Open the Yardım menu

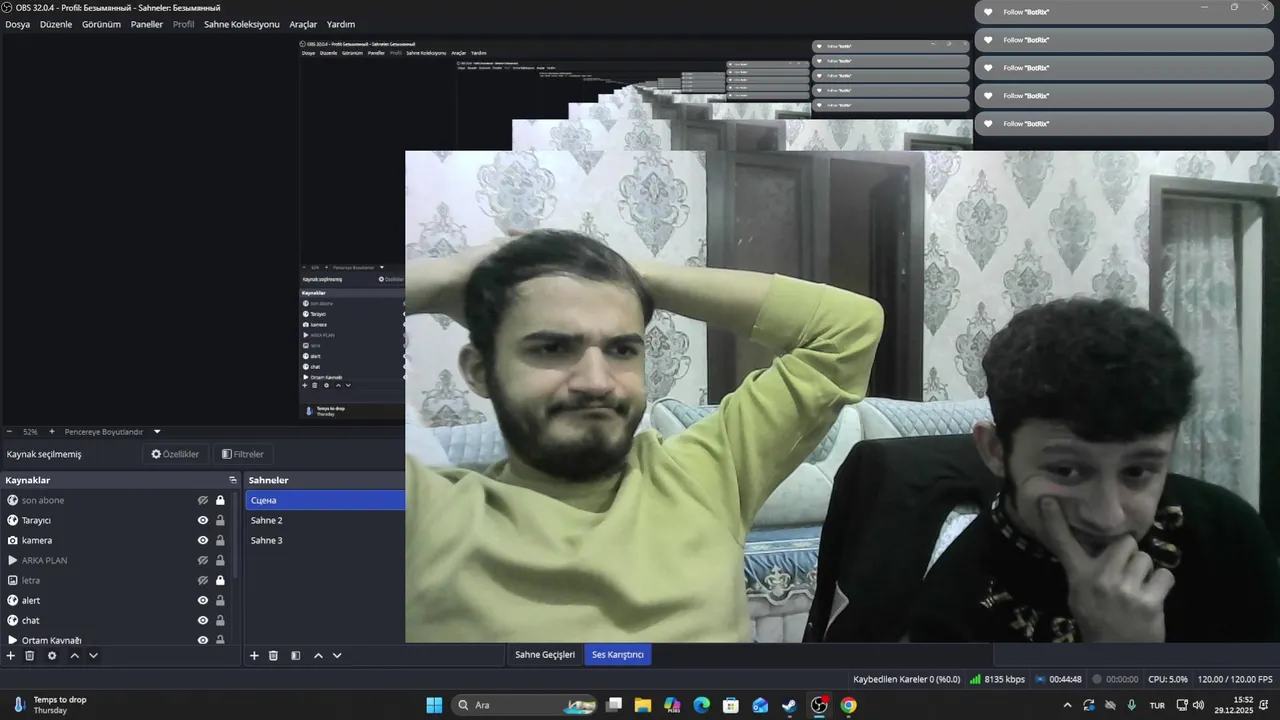coord(341,24)
